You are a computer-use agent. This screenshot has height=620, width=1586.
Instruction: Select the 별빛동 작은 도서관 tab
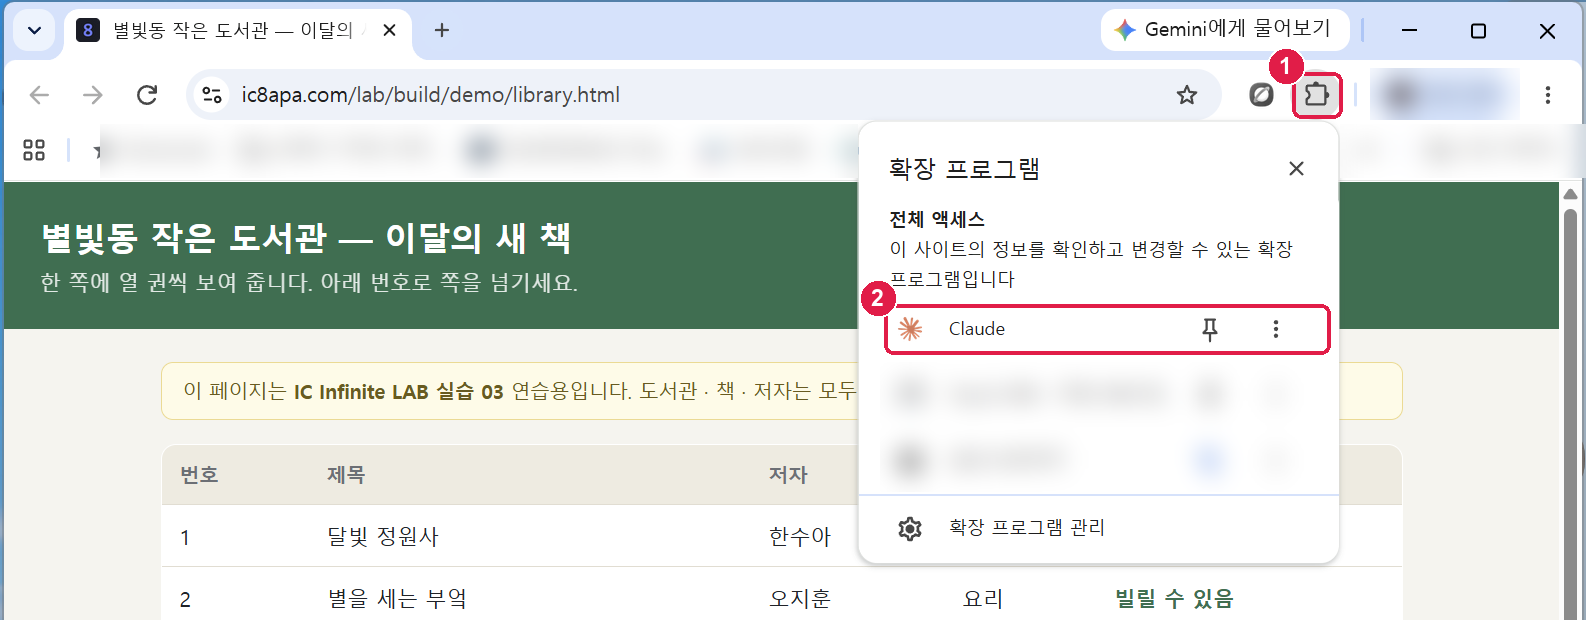point(239,31)
